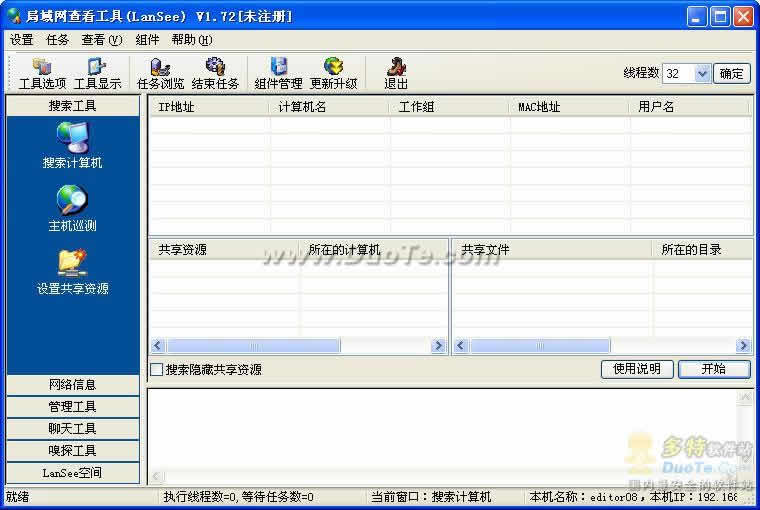The height and width of the screenshot is (510, 760).
Task: Click 所在的目录 column header
Action: (702, 250)
